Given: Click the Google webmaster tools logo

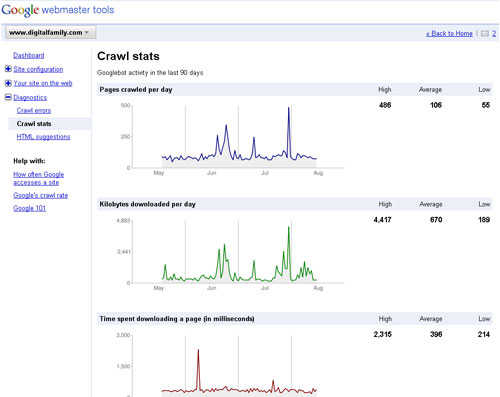Looking at the screenshot, I should (58, 10).
